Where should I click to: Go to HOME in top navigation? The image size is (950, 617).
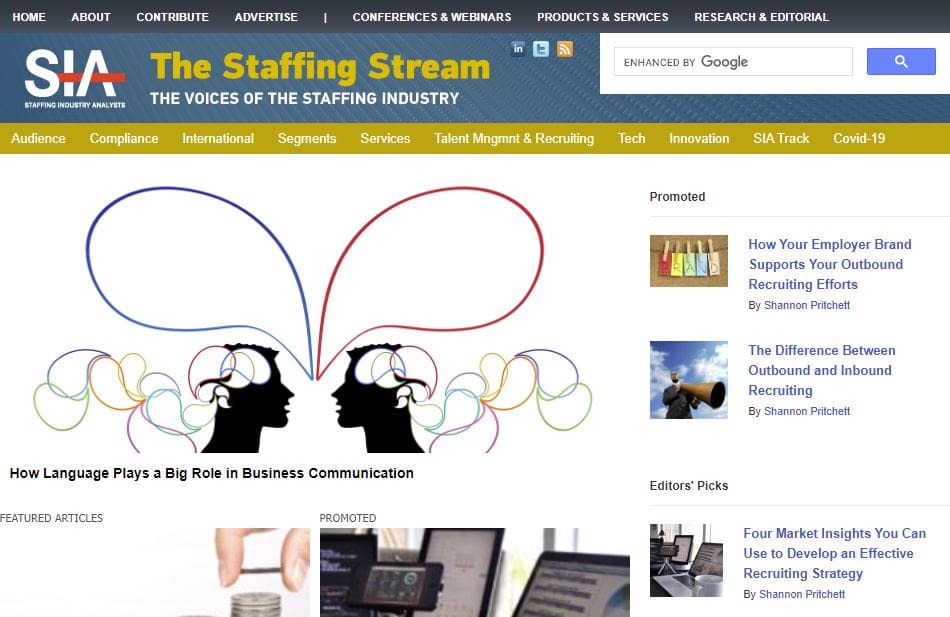point(29,17)
